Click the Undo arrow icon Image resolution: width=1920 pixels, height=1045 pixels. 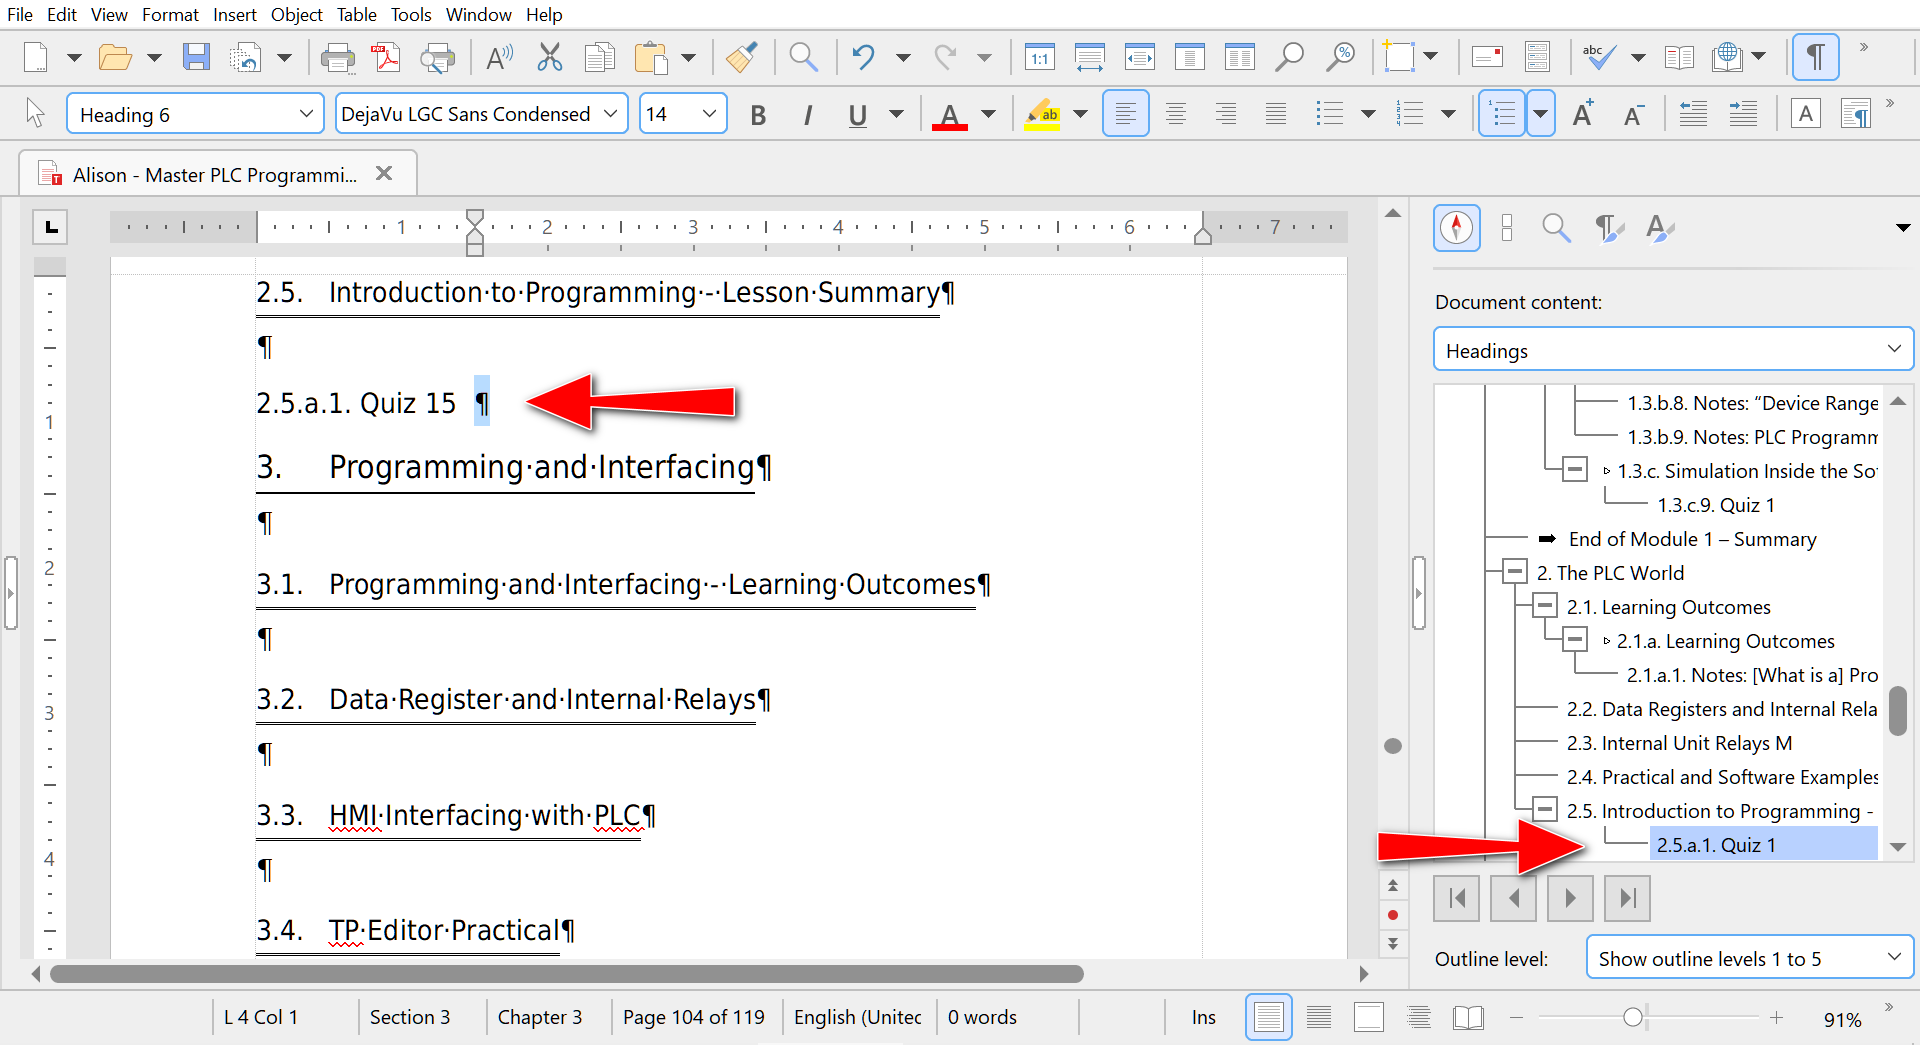pos(863,57)
